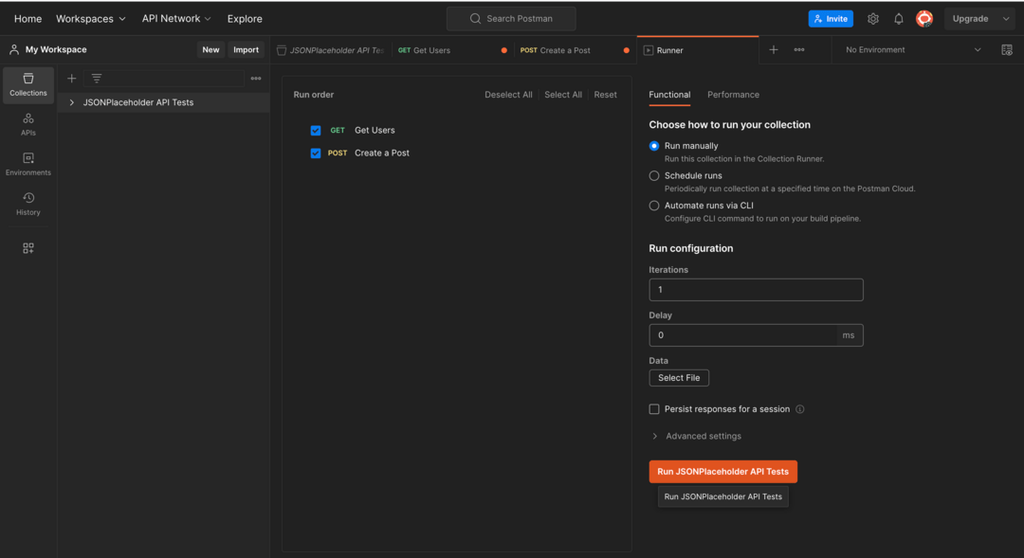This screenshot has width=1024, height=558.
Task: Open the History sidebar panel
Action: coord(28,204)
